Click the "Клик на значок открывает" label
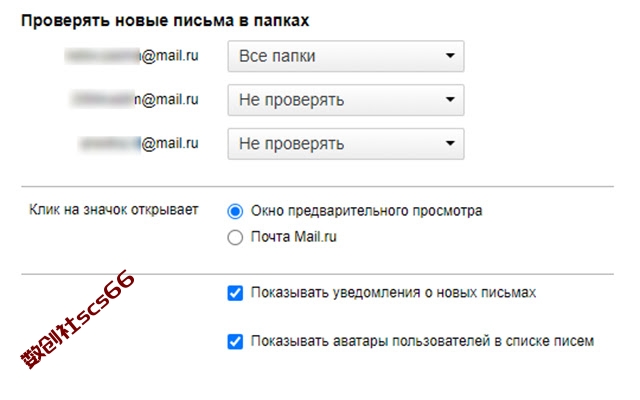This screenshot has height=400, width=640. click(x=113, y=210)
